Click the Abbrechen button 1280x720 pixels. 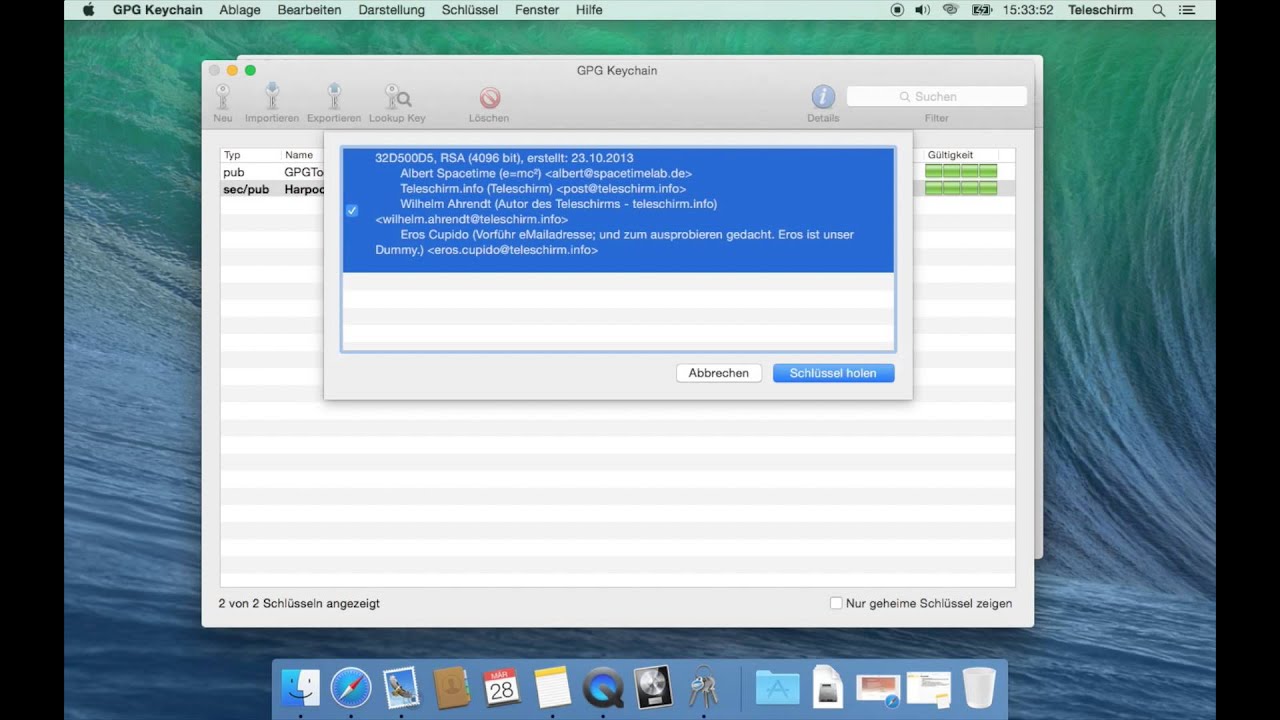coord(718,373)
